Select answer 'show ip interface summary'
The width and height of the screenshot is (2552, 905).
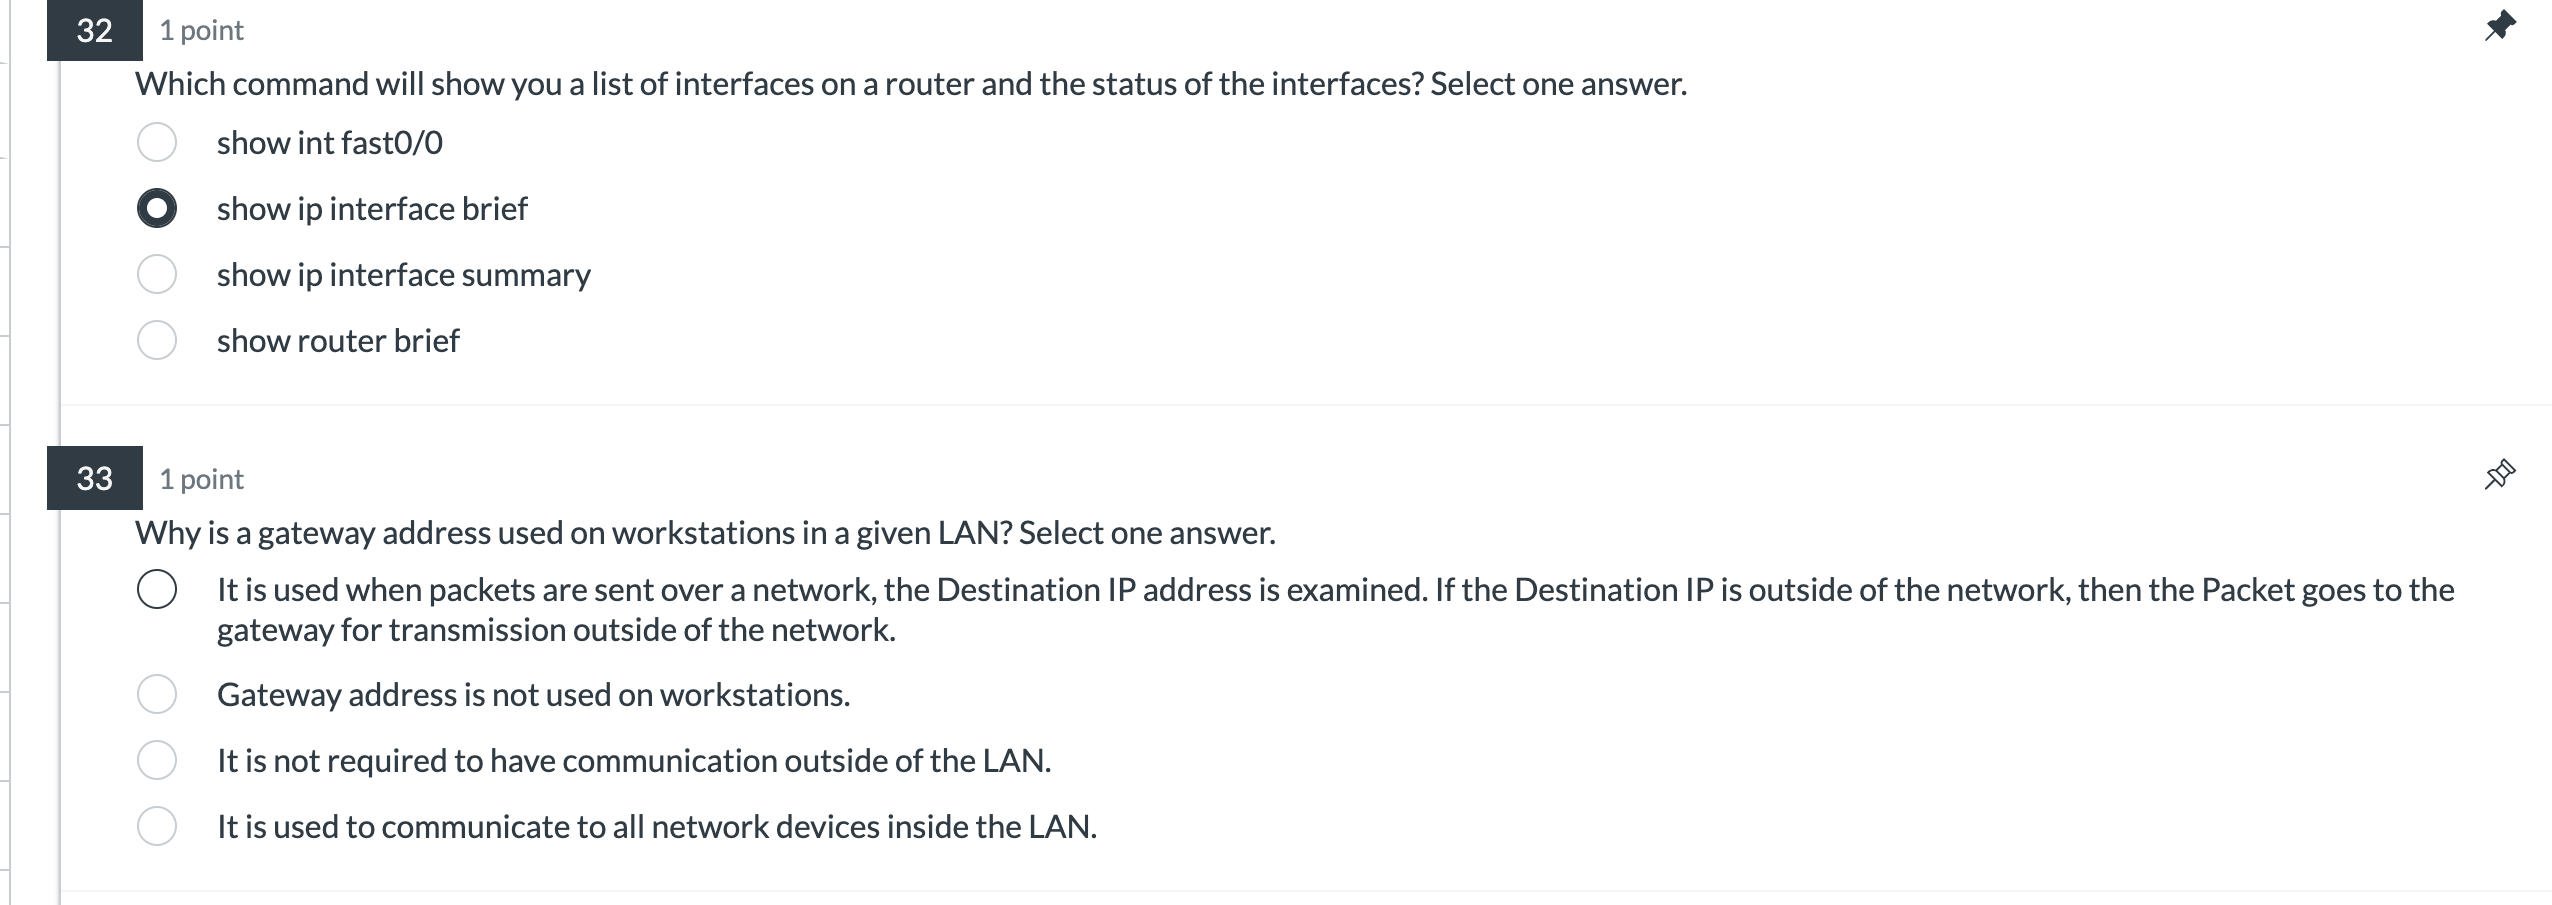[x=158, y=274]
